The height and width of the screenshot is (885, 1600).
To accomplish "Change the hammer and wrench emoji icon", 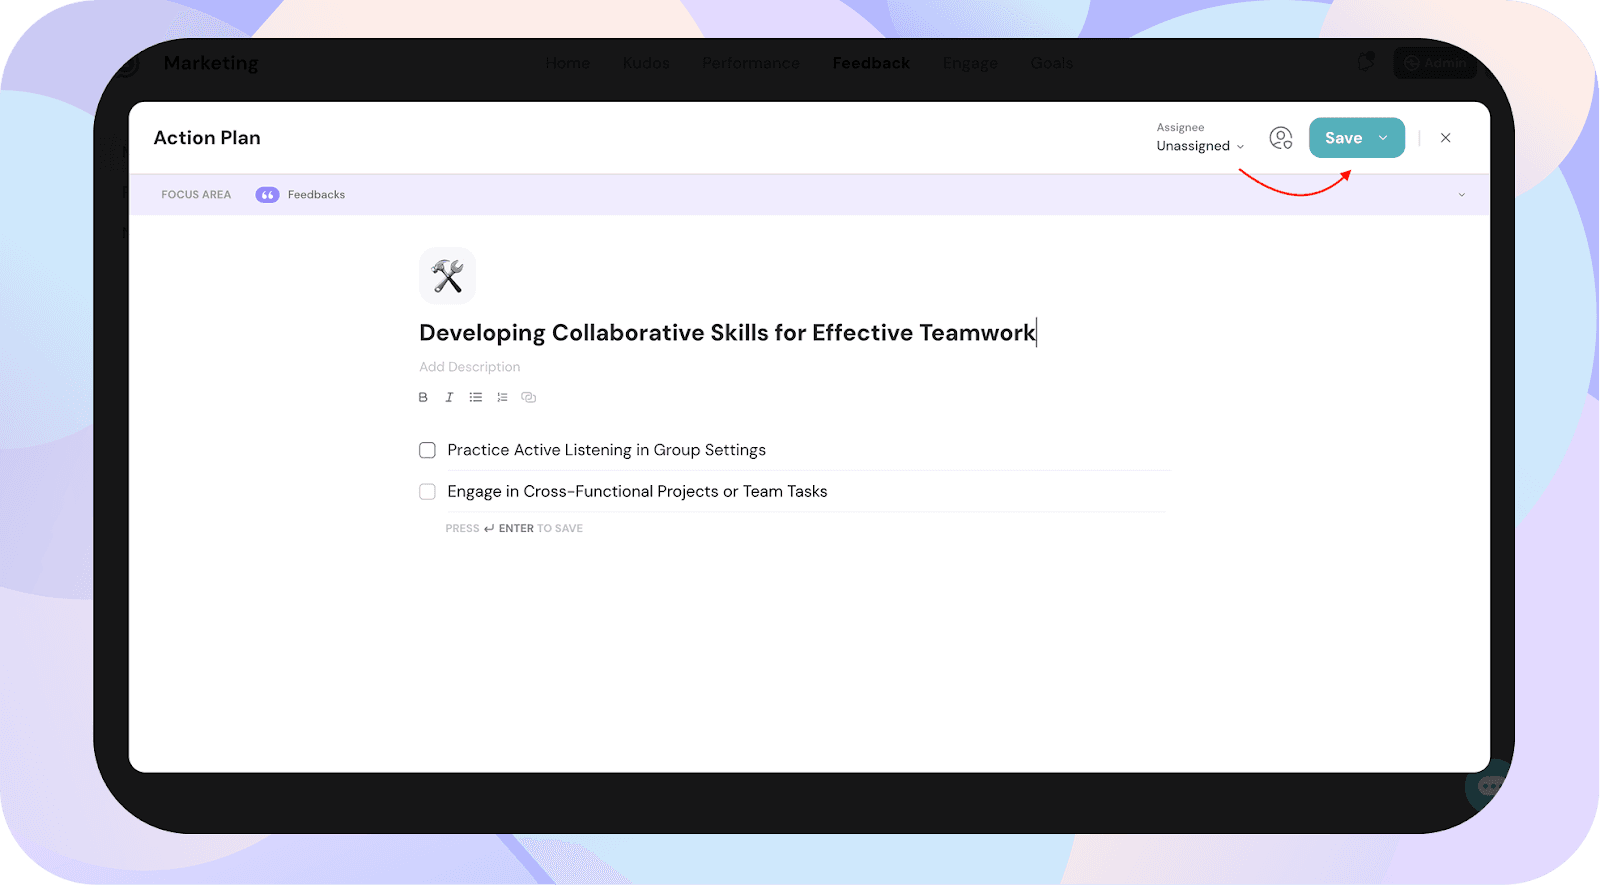I will pyautogui.click(x=447, y=276).
